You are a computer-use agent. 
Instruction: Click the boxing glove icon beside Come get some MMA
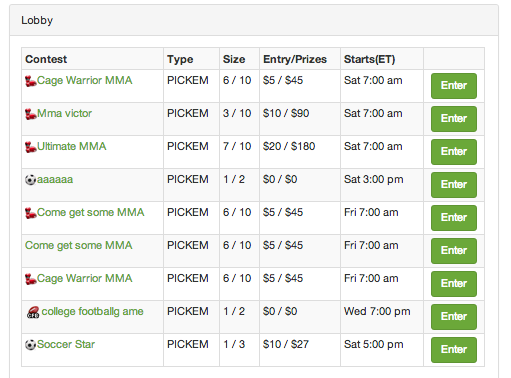(x=31, y=213)
